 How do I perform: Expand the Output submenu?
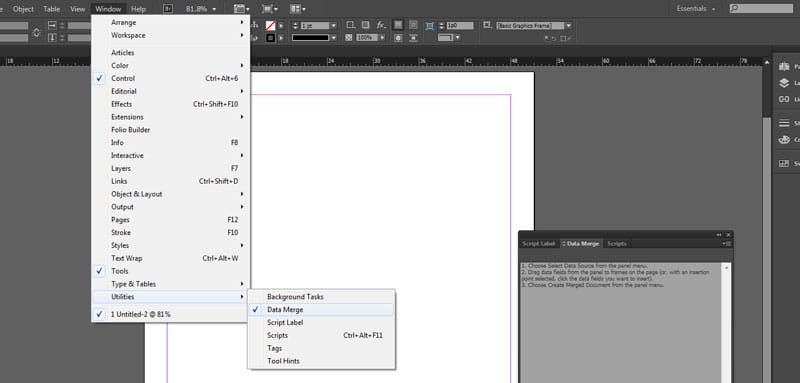point(171,207)
